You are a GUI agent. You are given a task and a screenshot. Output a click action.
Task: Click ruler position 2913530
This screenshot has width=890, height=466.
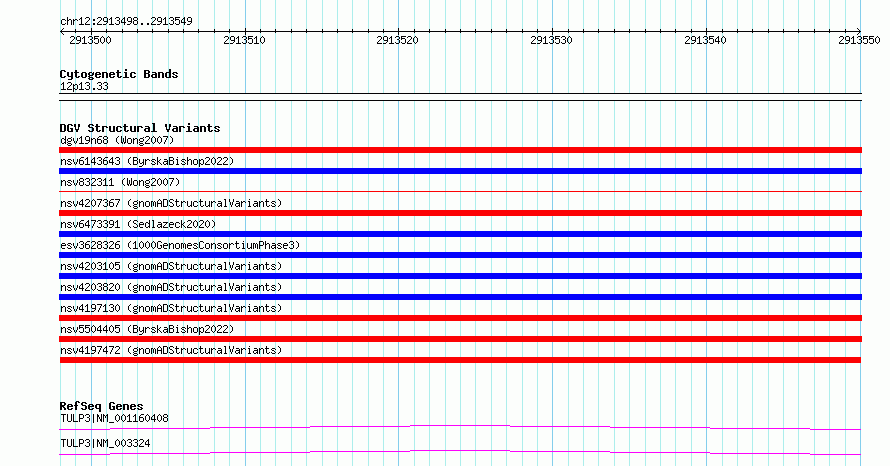(x=551, y=40)
